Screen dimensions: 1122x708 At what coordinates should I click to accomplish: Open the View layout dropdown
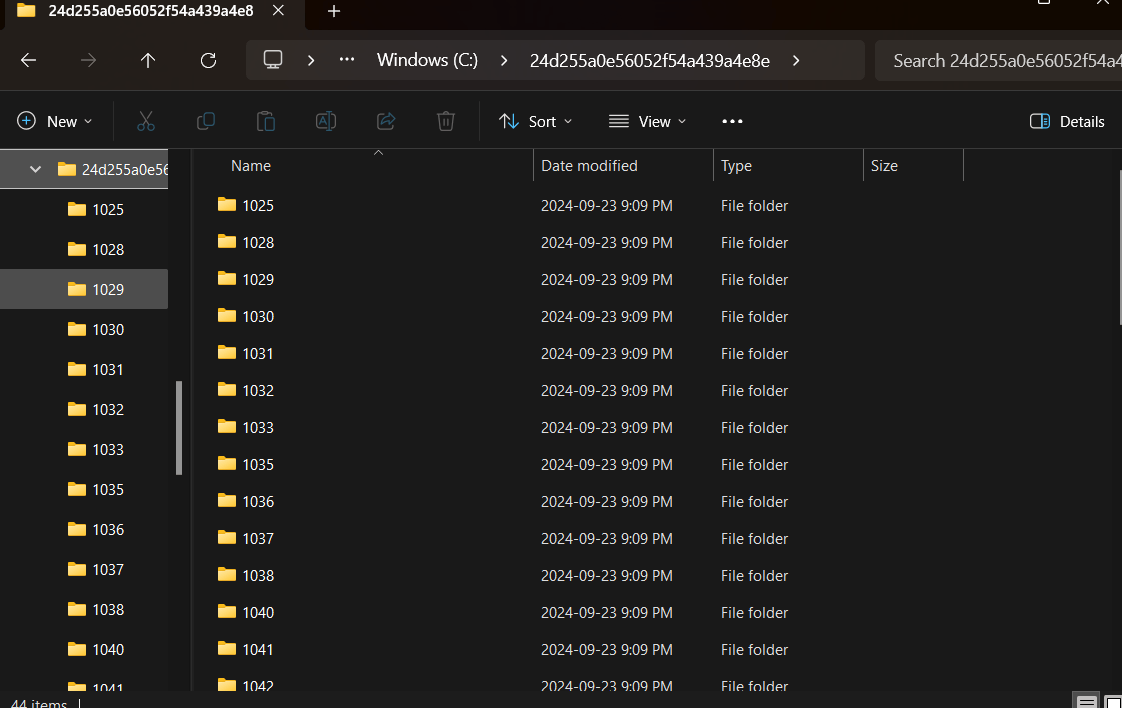(648, 122)
